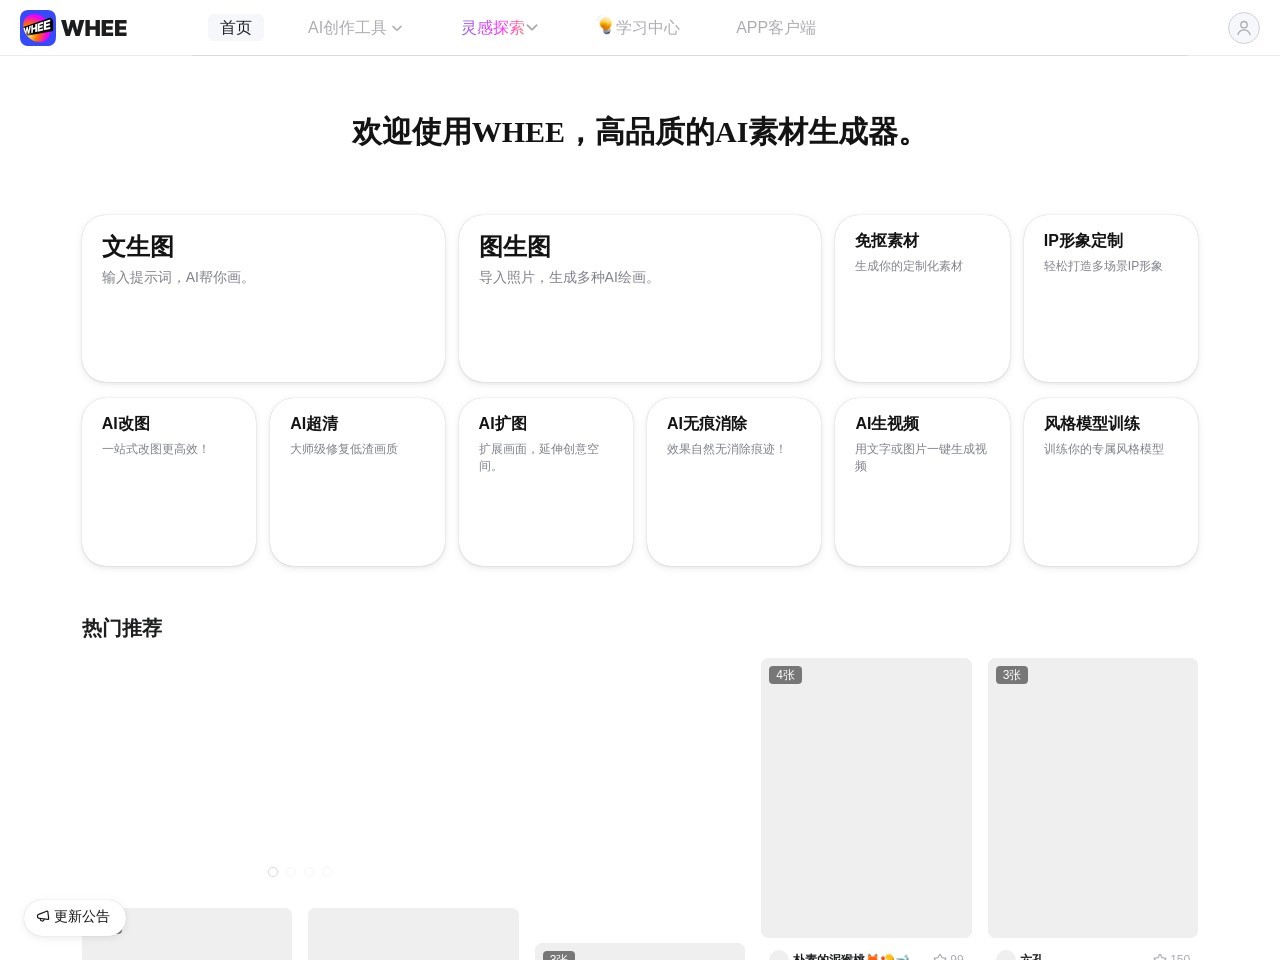Click the WHEE logo icon
Image resolution: width=1280 pixels, height=960 pixels.
coord(38,28)
